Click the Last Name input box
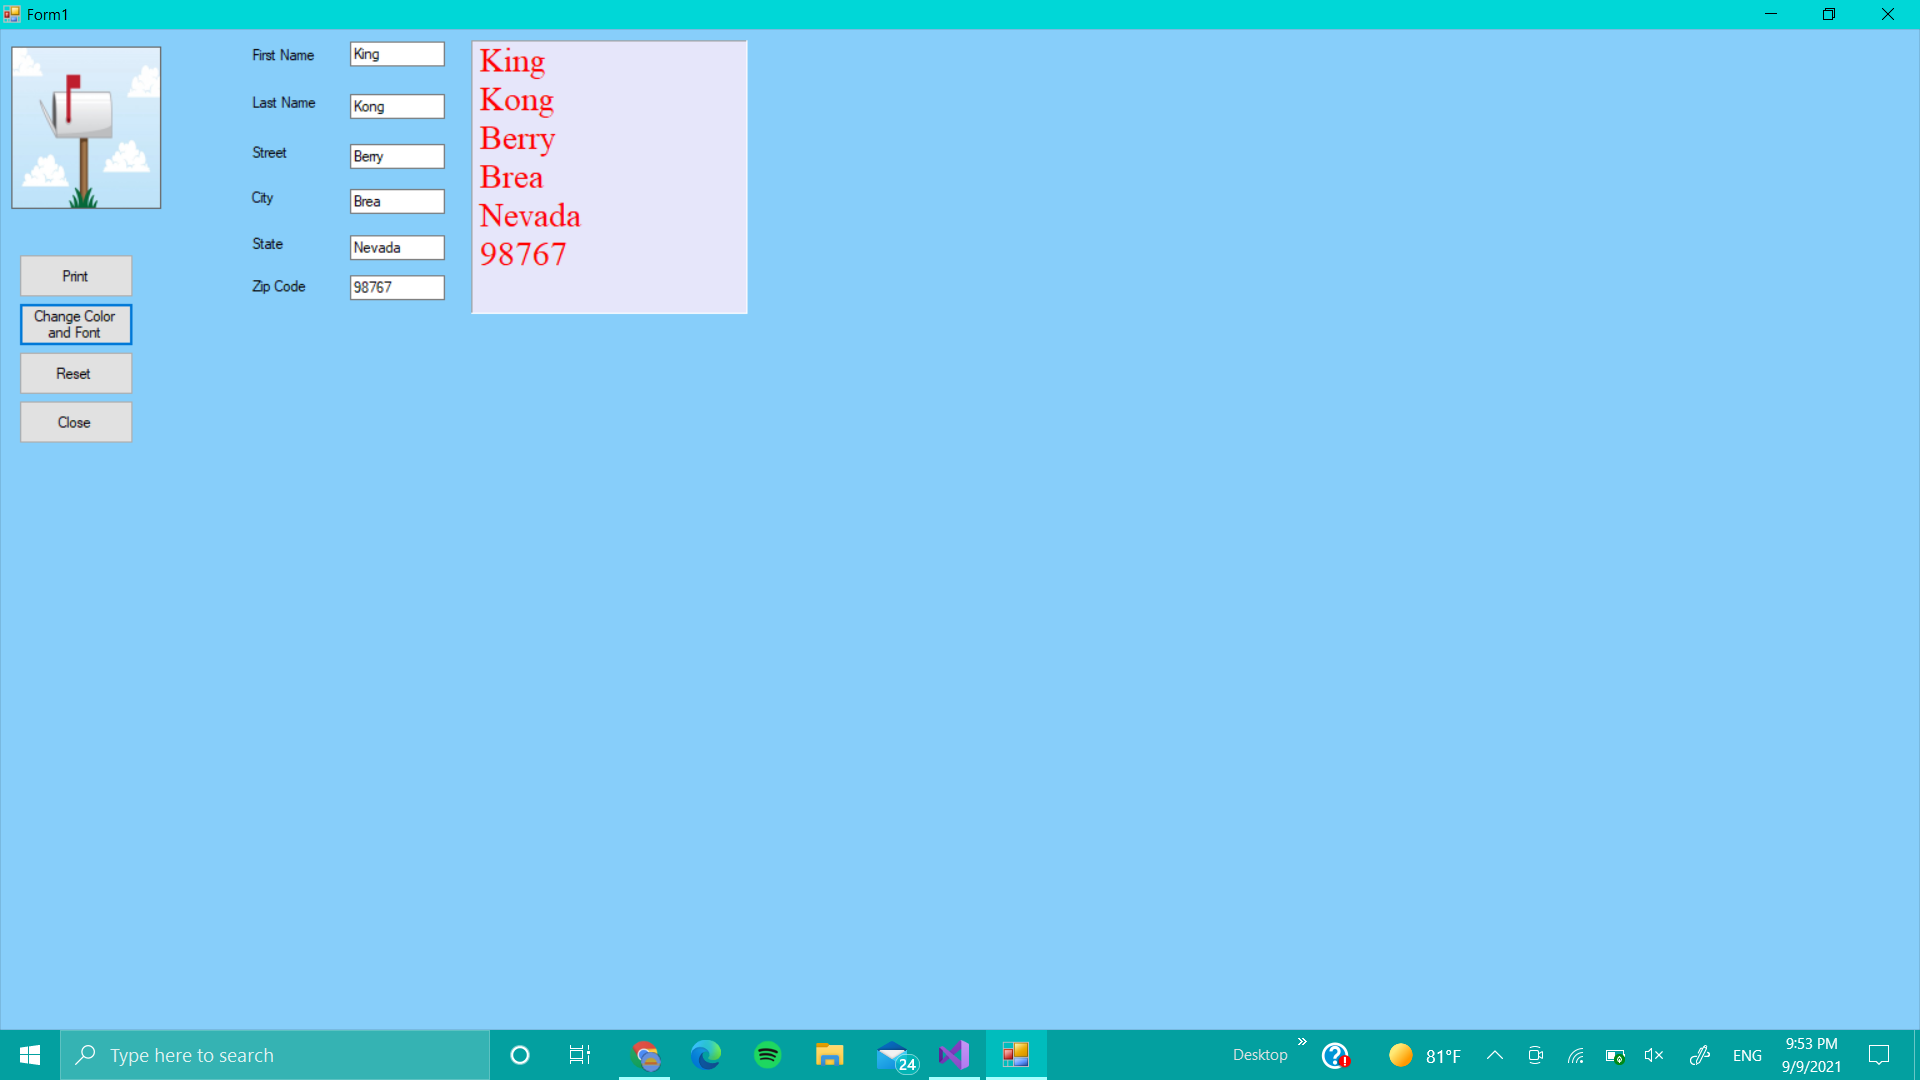Image resolution: width=1920 pixels, height=1080 pixels. pyautogui.click(x=397, y=106)
